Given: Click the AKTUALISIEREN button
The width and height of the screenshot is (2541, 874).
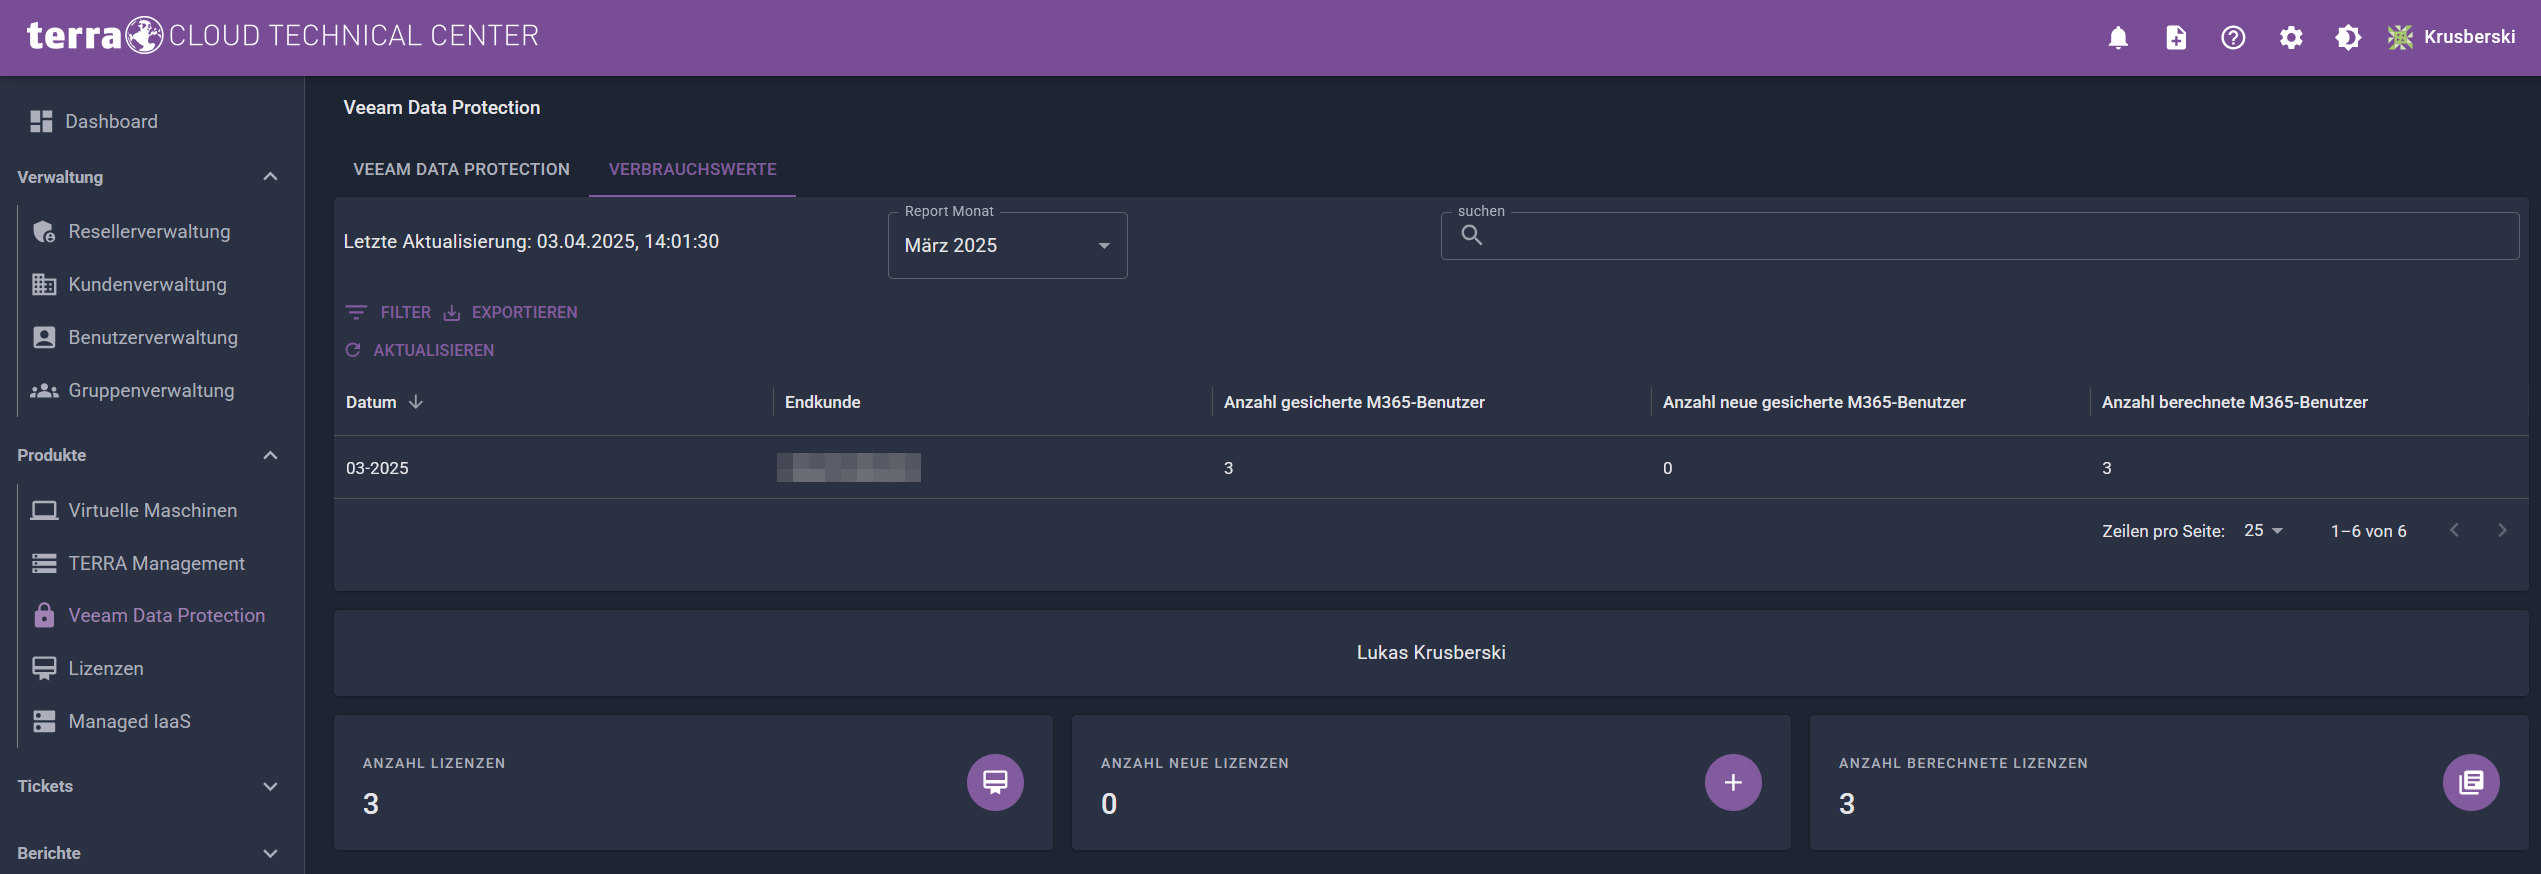Looking at the screenshot, I should [x=420, y=350].
